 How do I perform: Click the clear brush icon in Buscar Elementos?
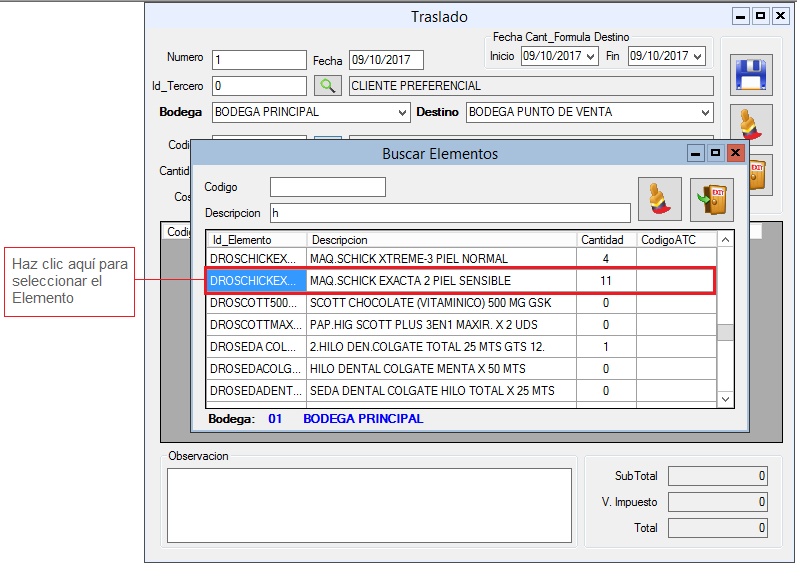coord(659,198)
